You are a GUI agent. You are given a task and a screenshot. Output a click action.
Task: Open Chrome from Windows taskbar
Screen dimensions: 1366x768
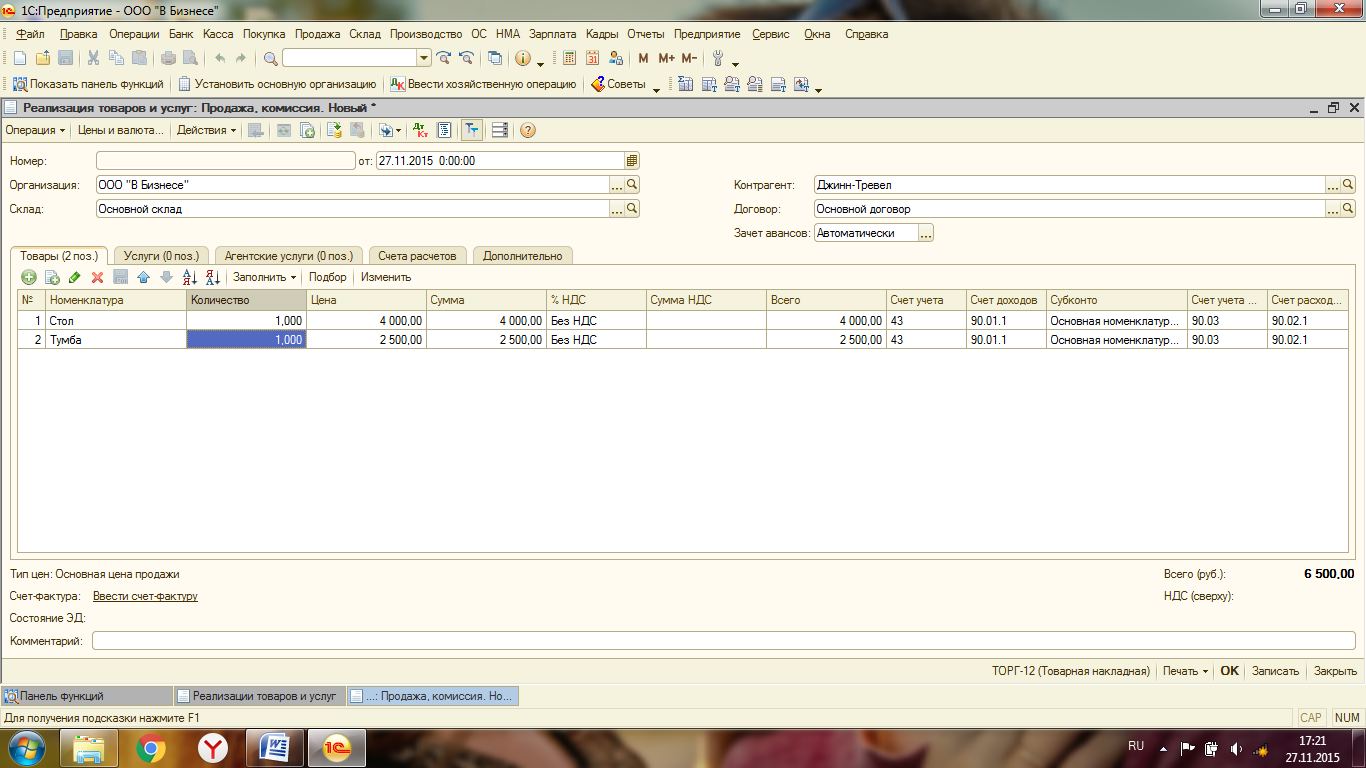[x=151, y=747]
